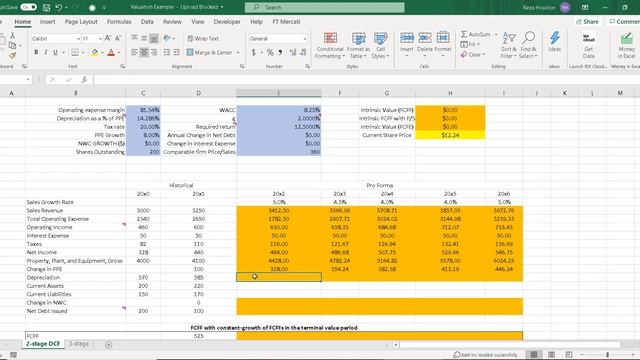Click the Insert Function fx icon
The height and width of the screenshot is (360, 640).
click(84, 79)
